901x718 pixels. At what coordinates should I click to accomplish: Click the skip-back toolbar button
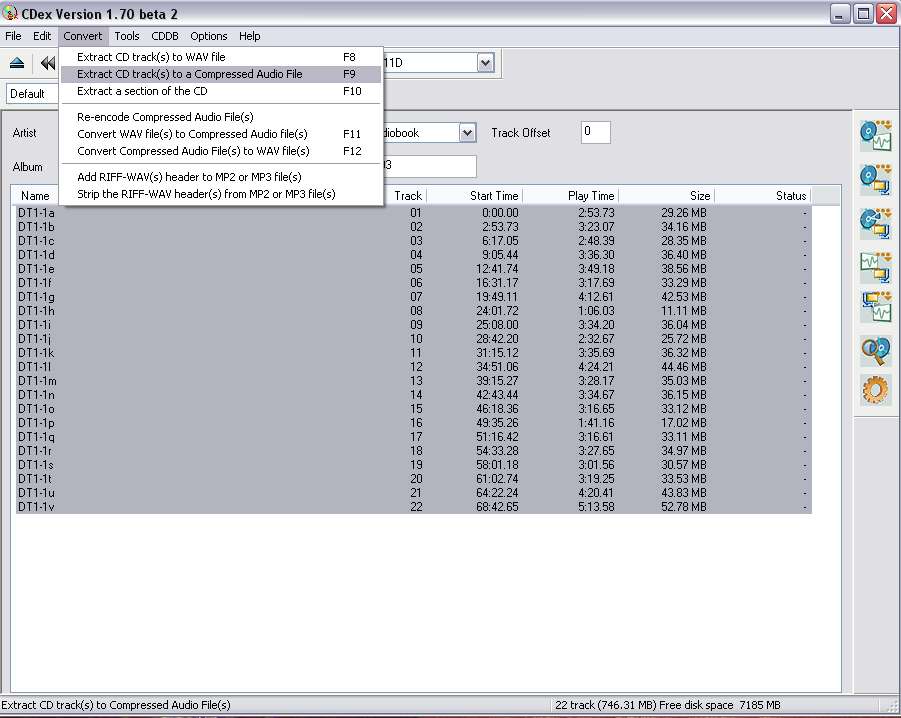(x=48, y=63)
